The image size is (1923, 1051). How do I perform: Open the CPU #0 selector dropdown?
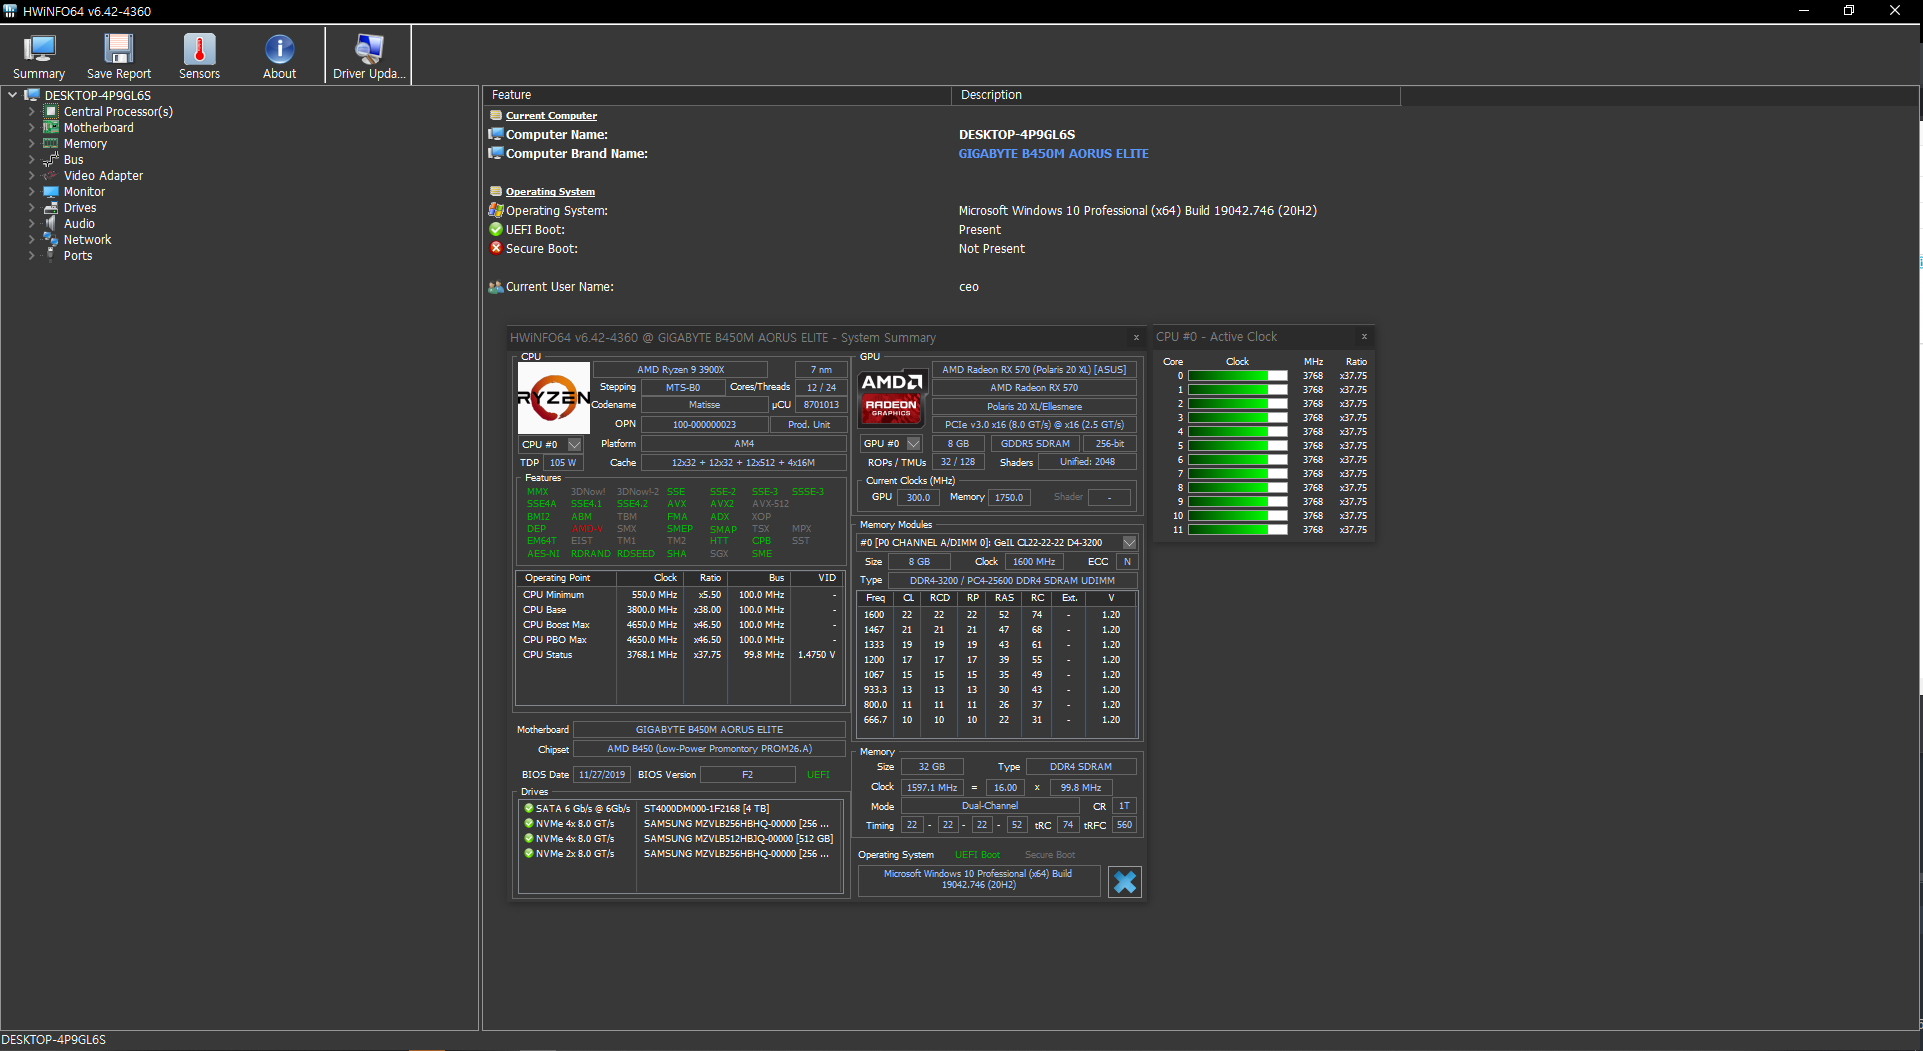tap(575, 444)
